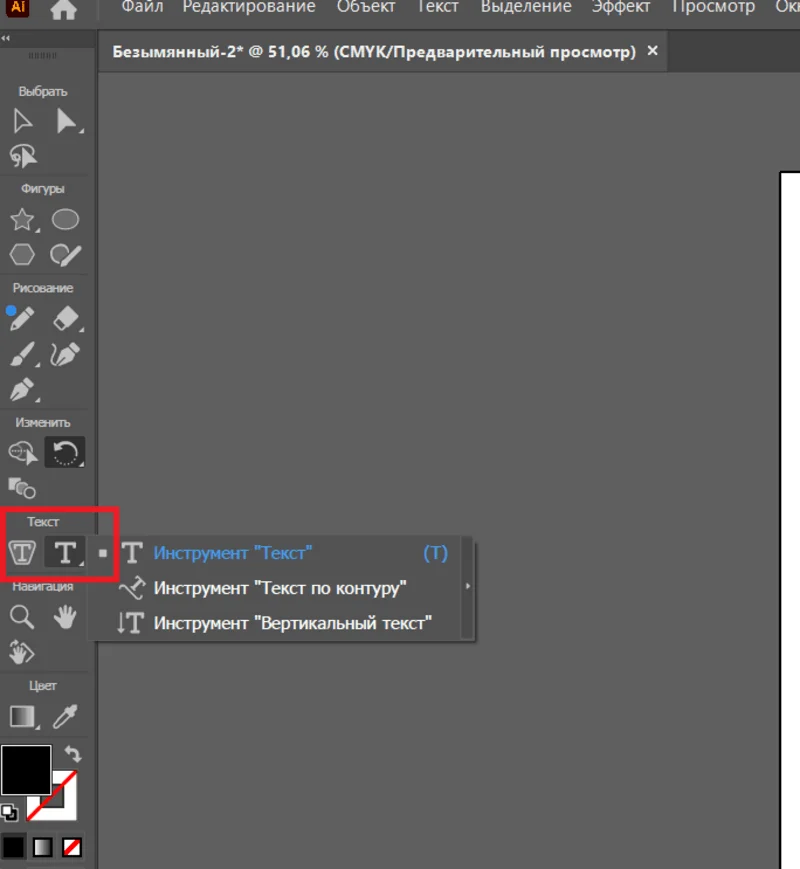Select the Ellipse tool

point(65,219)
